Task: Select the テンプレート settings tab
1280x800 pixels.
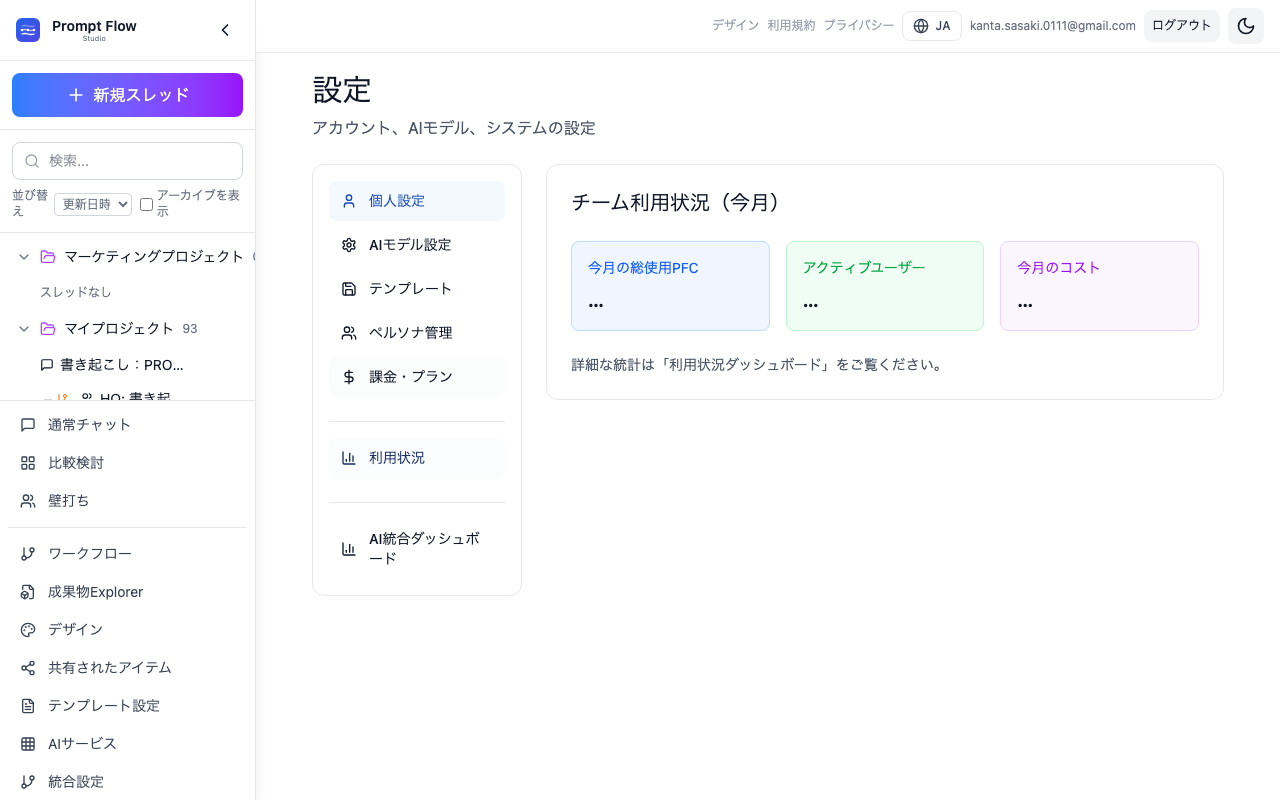Action: coord(417,289)
